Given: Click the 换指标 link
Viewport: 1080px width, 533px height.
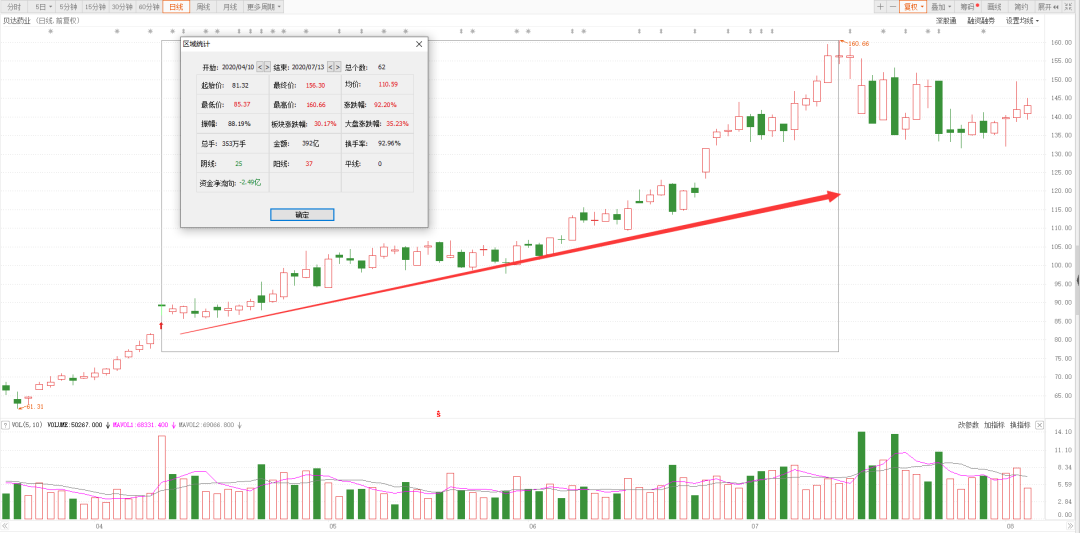Looking at the screenshot, I should [1019, 424].
